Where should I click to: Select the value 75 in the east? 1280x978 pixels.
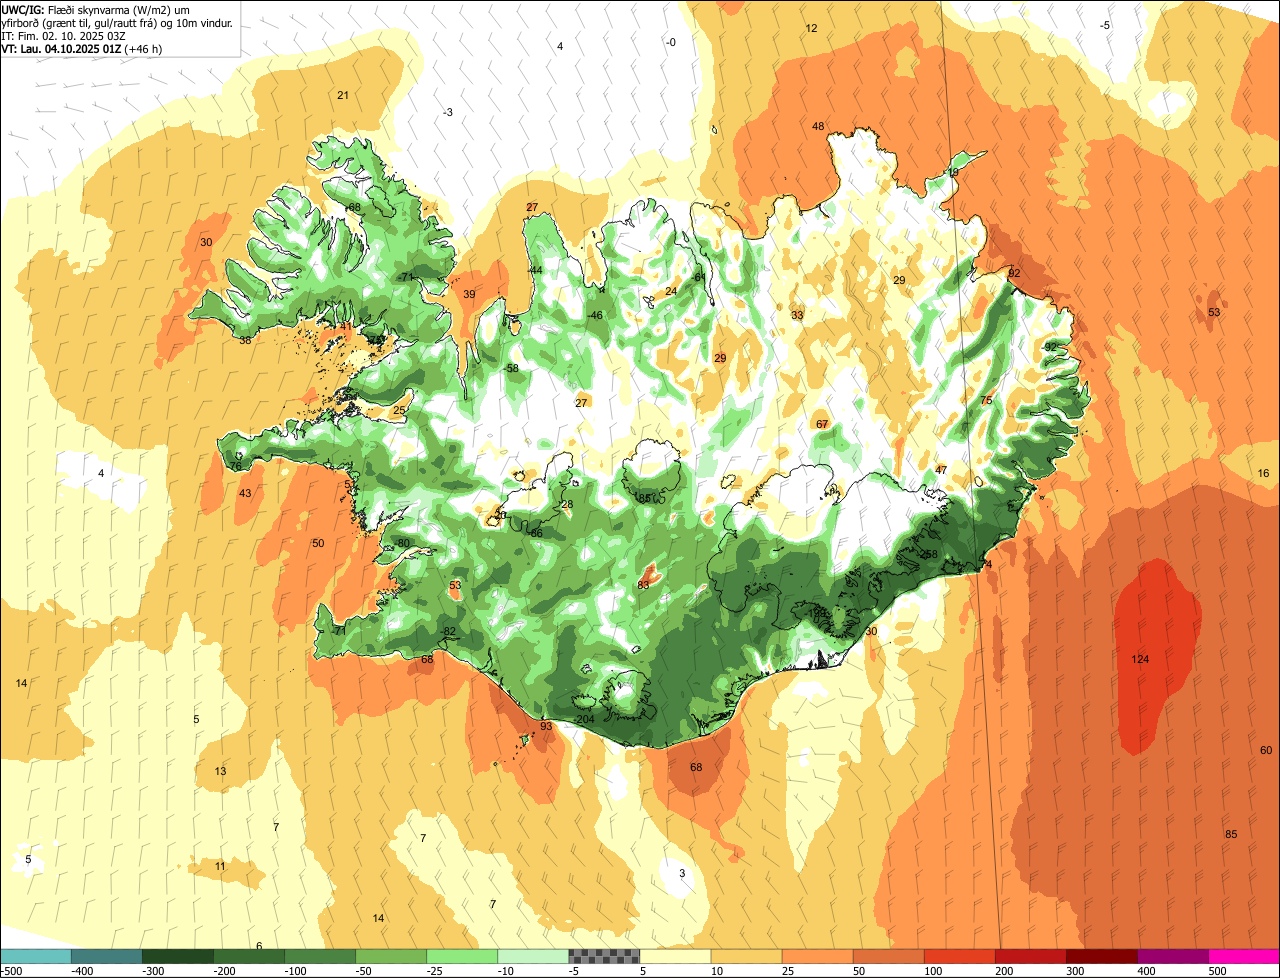[x=986, y=400]
